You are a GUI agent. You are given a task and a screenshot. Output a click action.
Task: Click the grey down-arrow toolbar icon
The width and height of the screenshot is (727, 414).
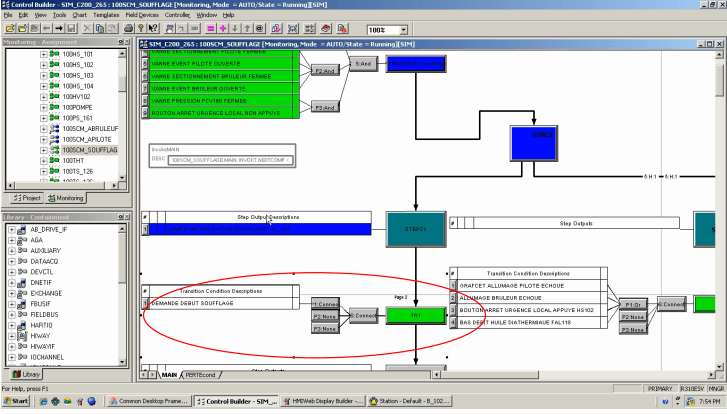pyautogui.click(x=235, y=29)
